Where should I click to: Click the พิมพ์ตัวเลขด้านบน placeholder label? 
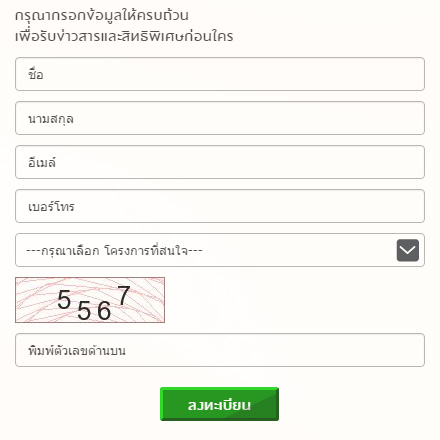click(77, 350)
